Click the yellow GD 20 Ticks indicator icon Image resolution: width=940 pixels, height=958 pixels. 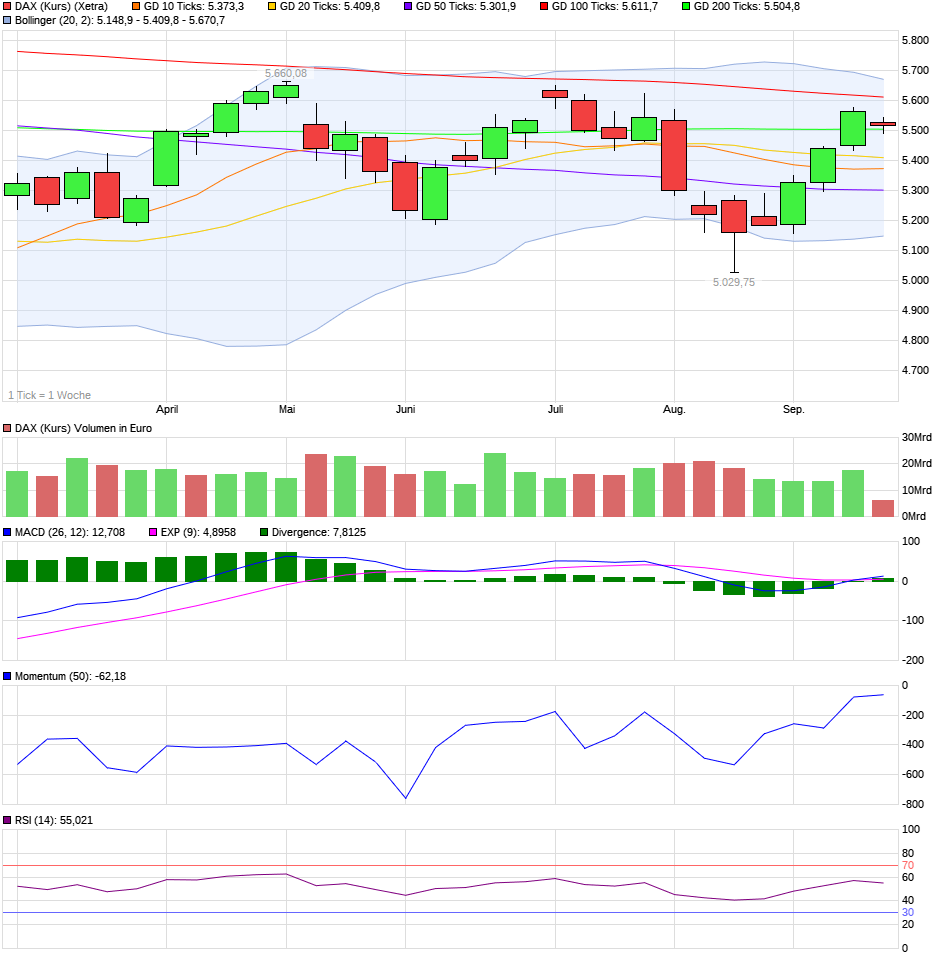click(x=271, y=8)
